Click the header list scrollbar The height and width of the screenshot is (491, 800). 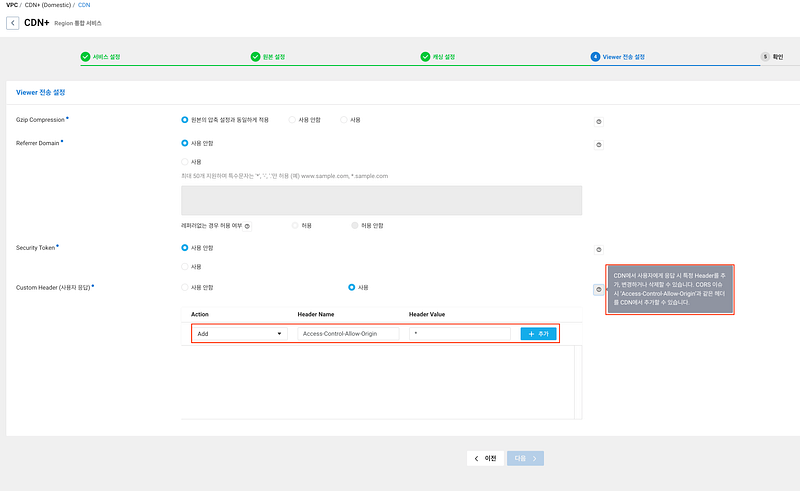(x=578, y=382)
